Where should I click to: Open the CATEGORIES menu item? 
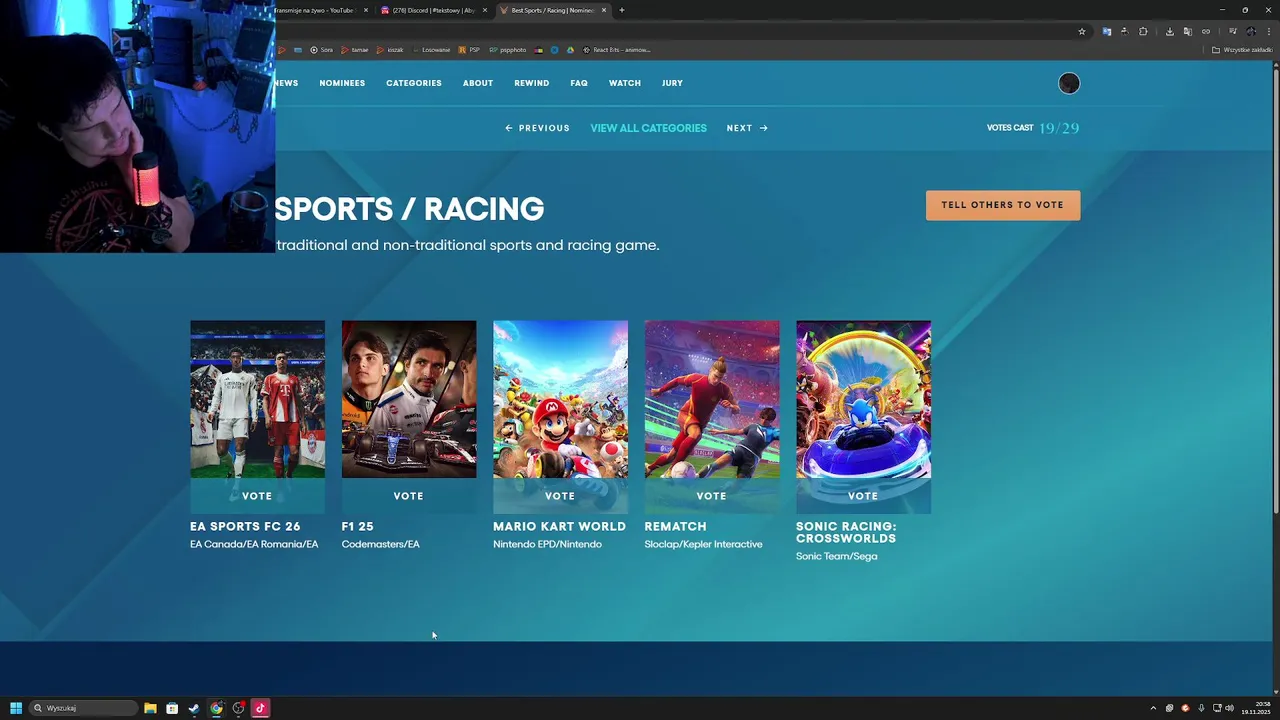(x=414, y=83)
